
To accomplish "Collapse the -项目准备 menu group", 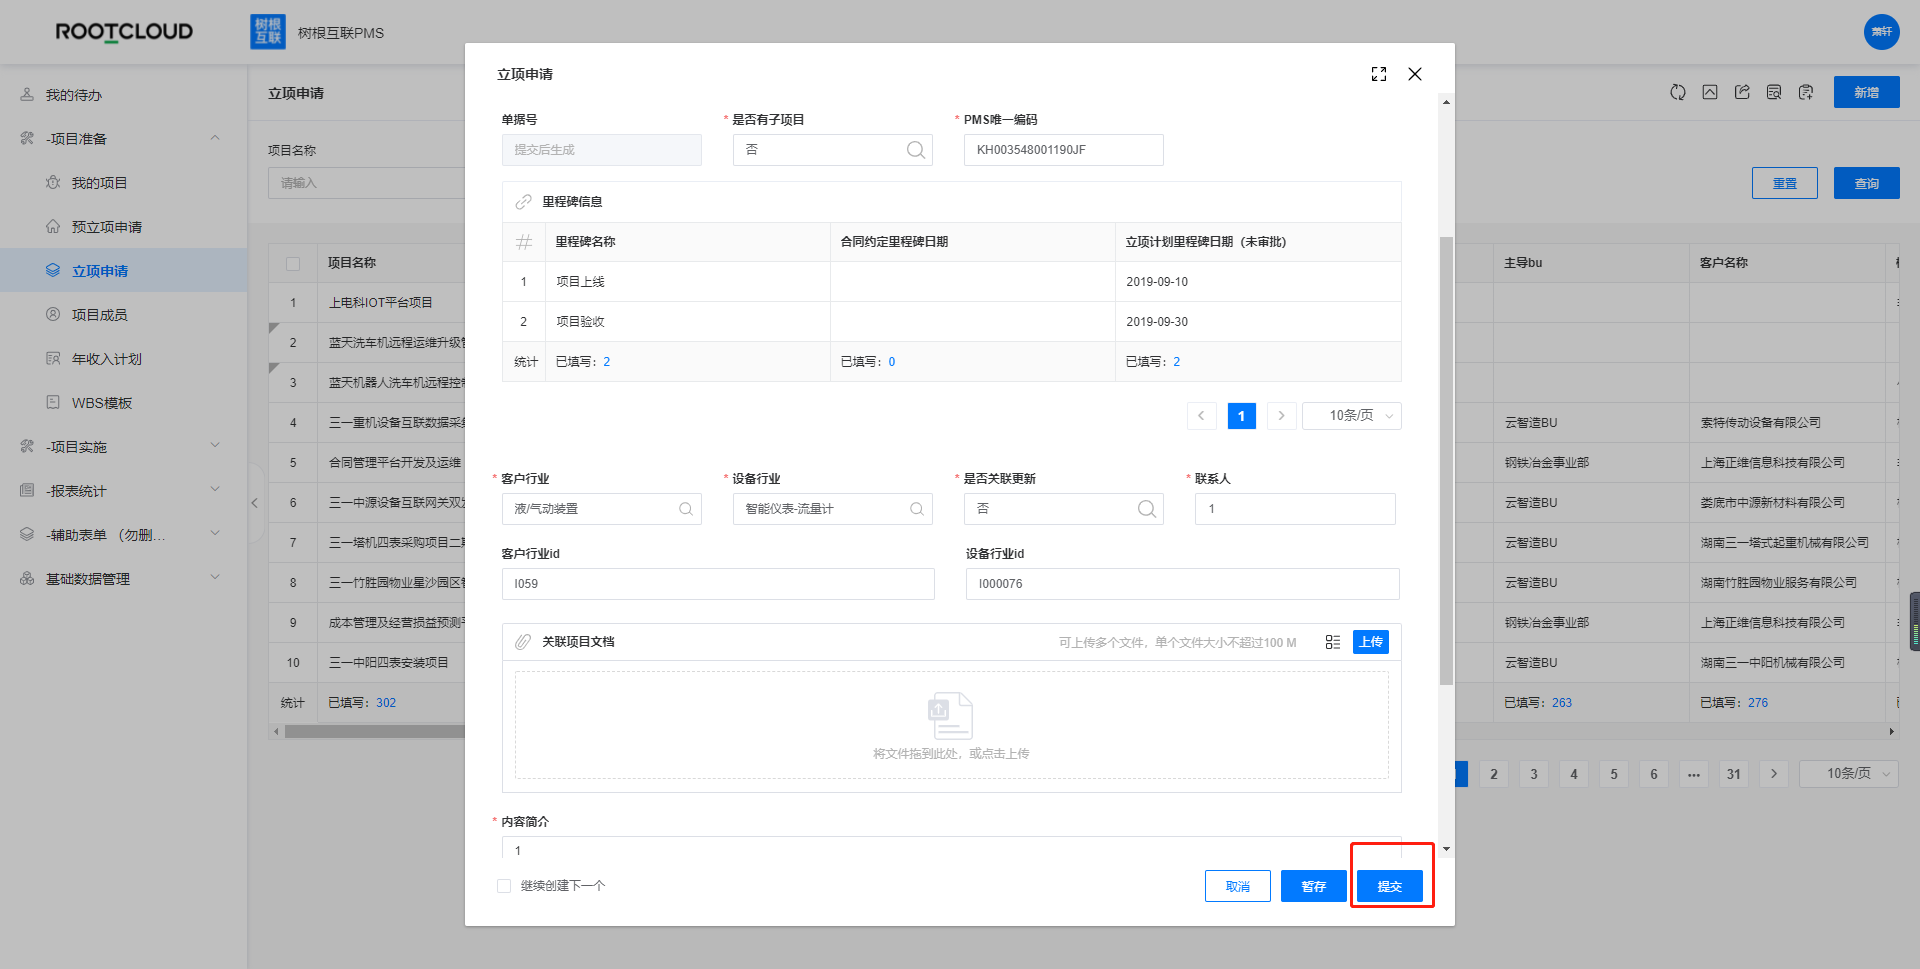I will point(215,138).
